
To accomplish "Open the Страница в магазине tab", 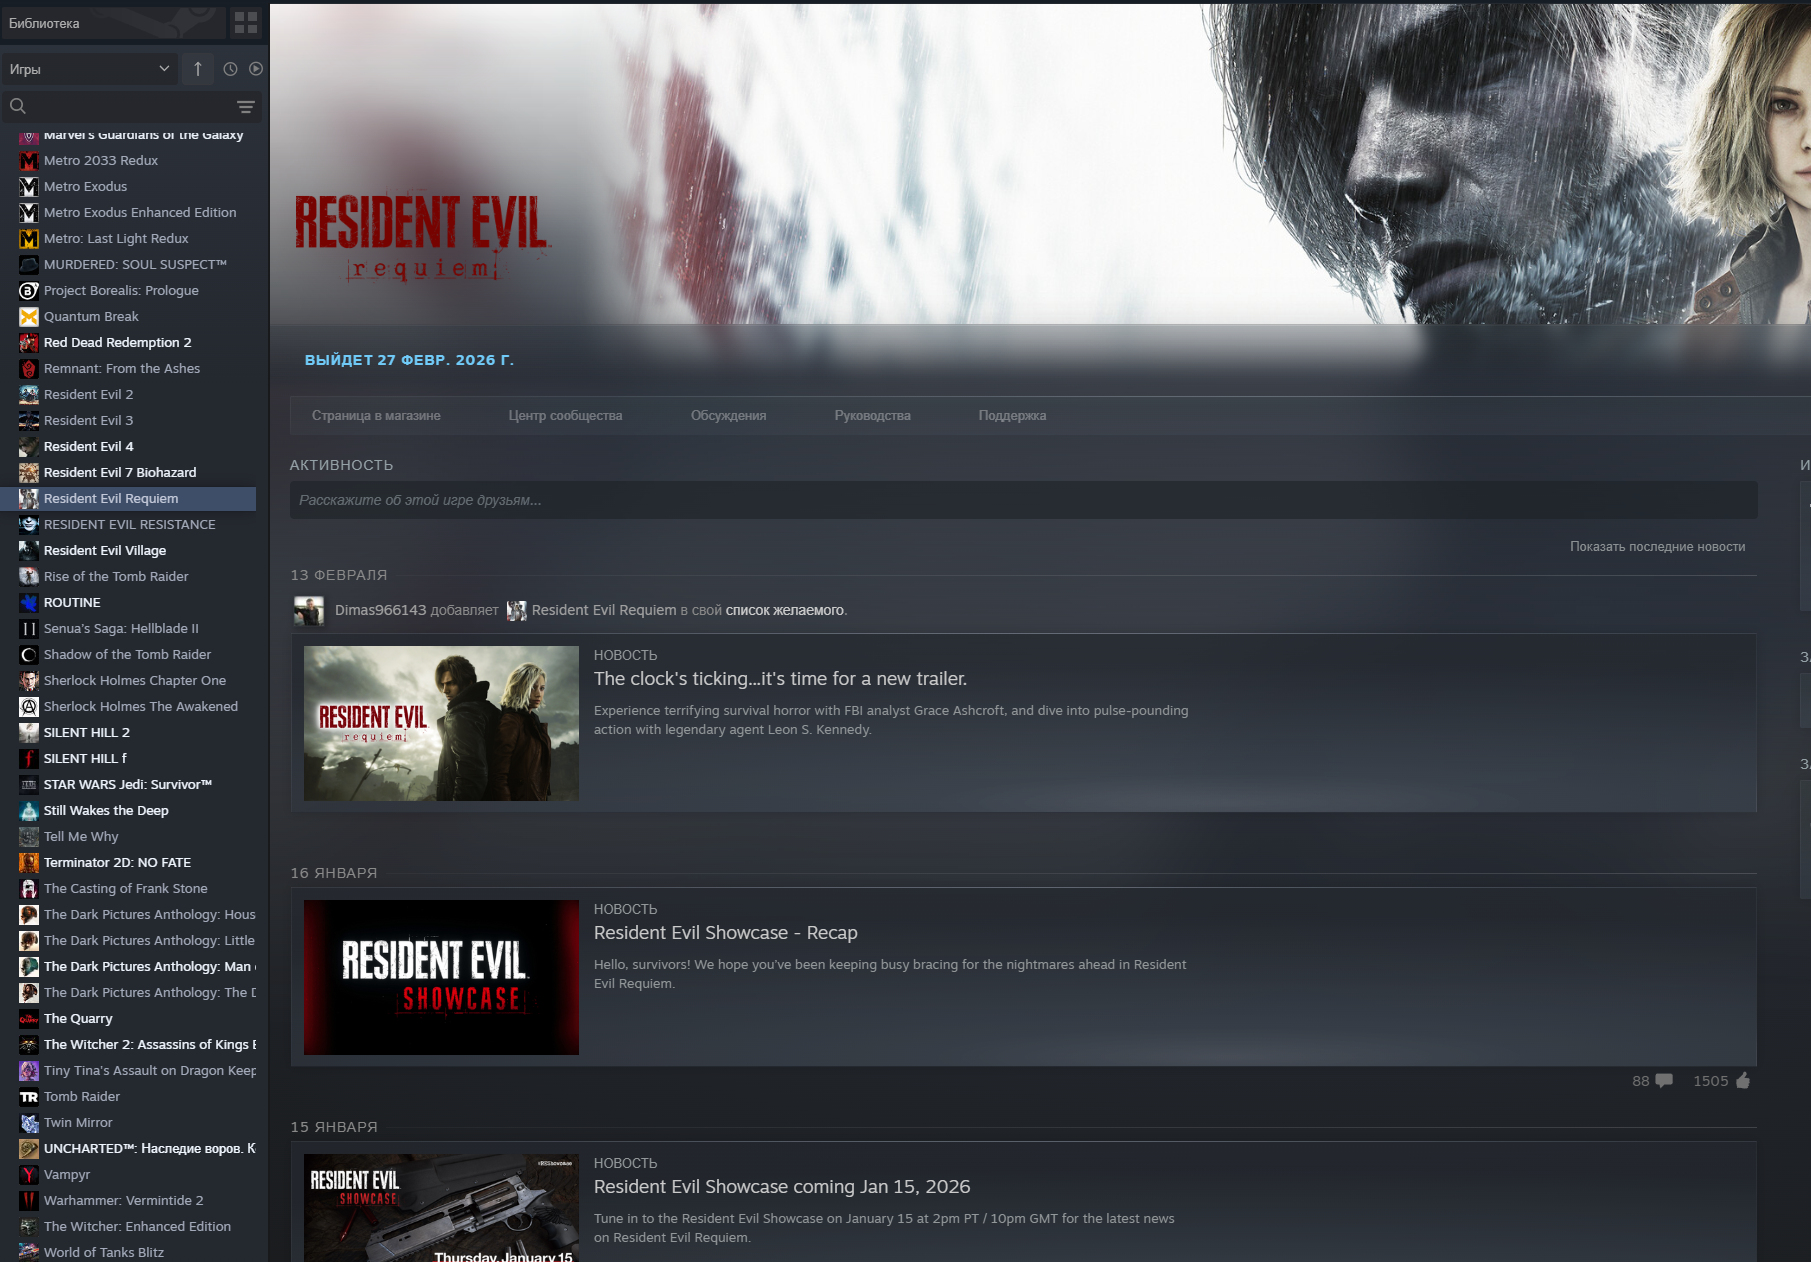I will [x=376, y=416].
